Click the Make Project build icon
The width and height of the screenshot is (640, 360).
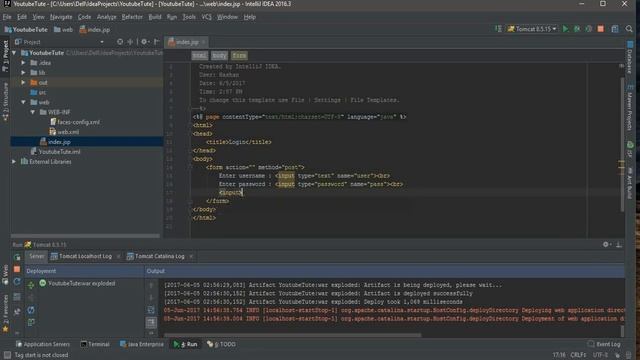(x=498, y=29)
